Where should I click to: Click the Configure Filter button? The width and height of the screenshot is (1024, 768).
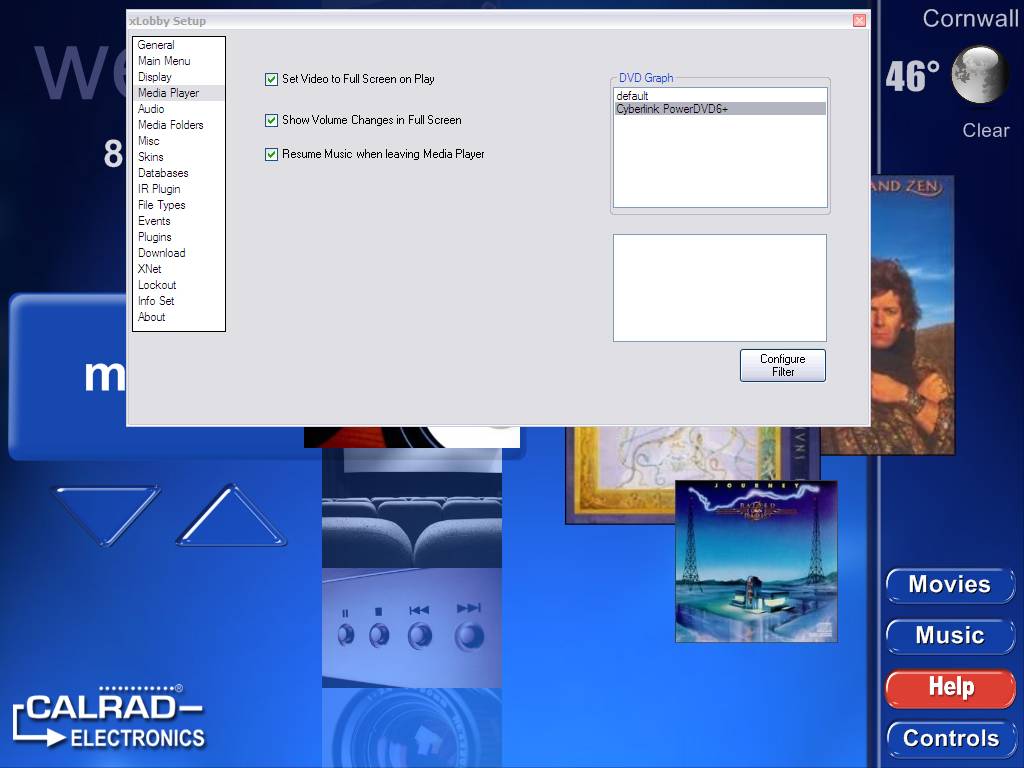coord(782,365)
